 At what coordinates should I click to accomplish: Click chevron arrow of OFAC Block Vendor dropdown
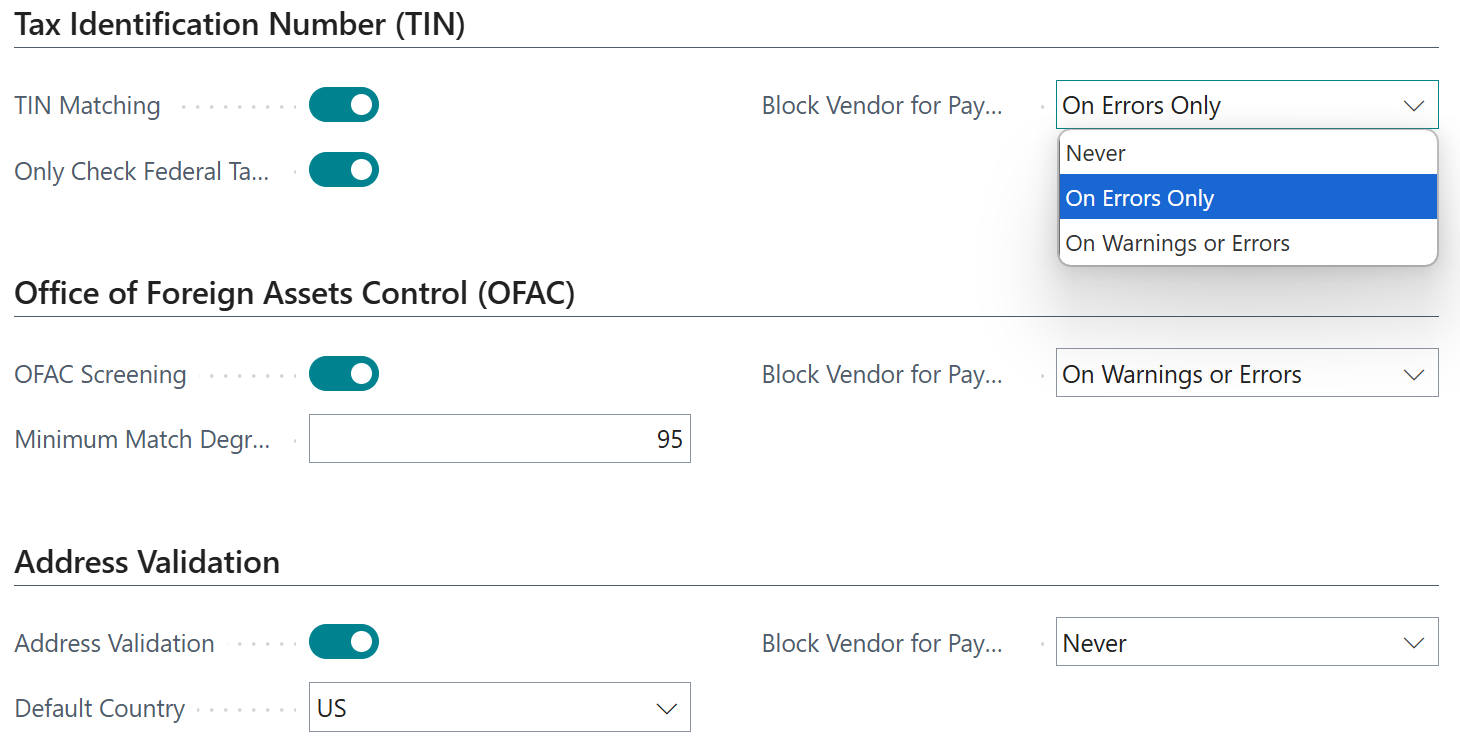1413,374
